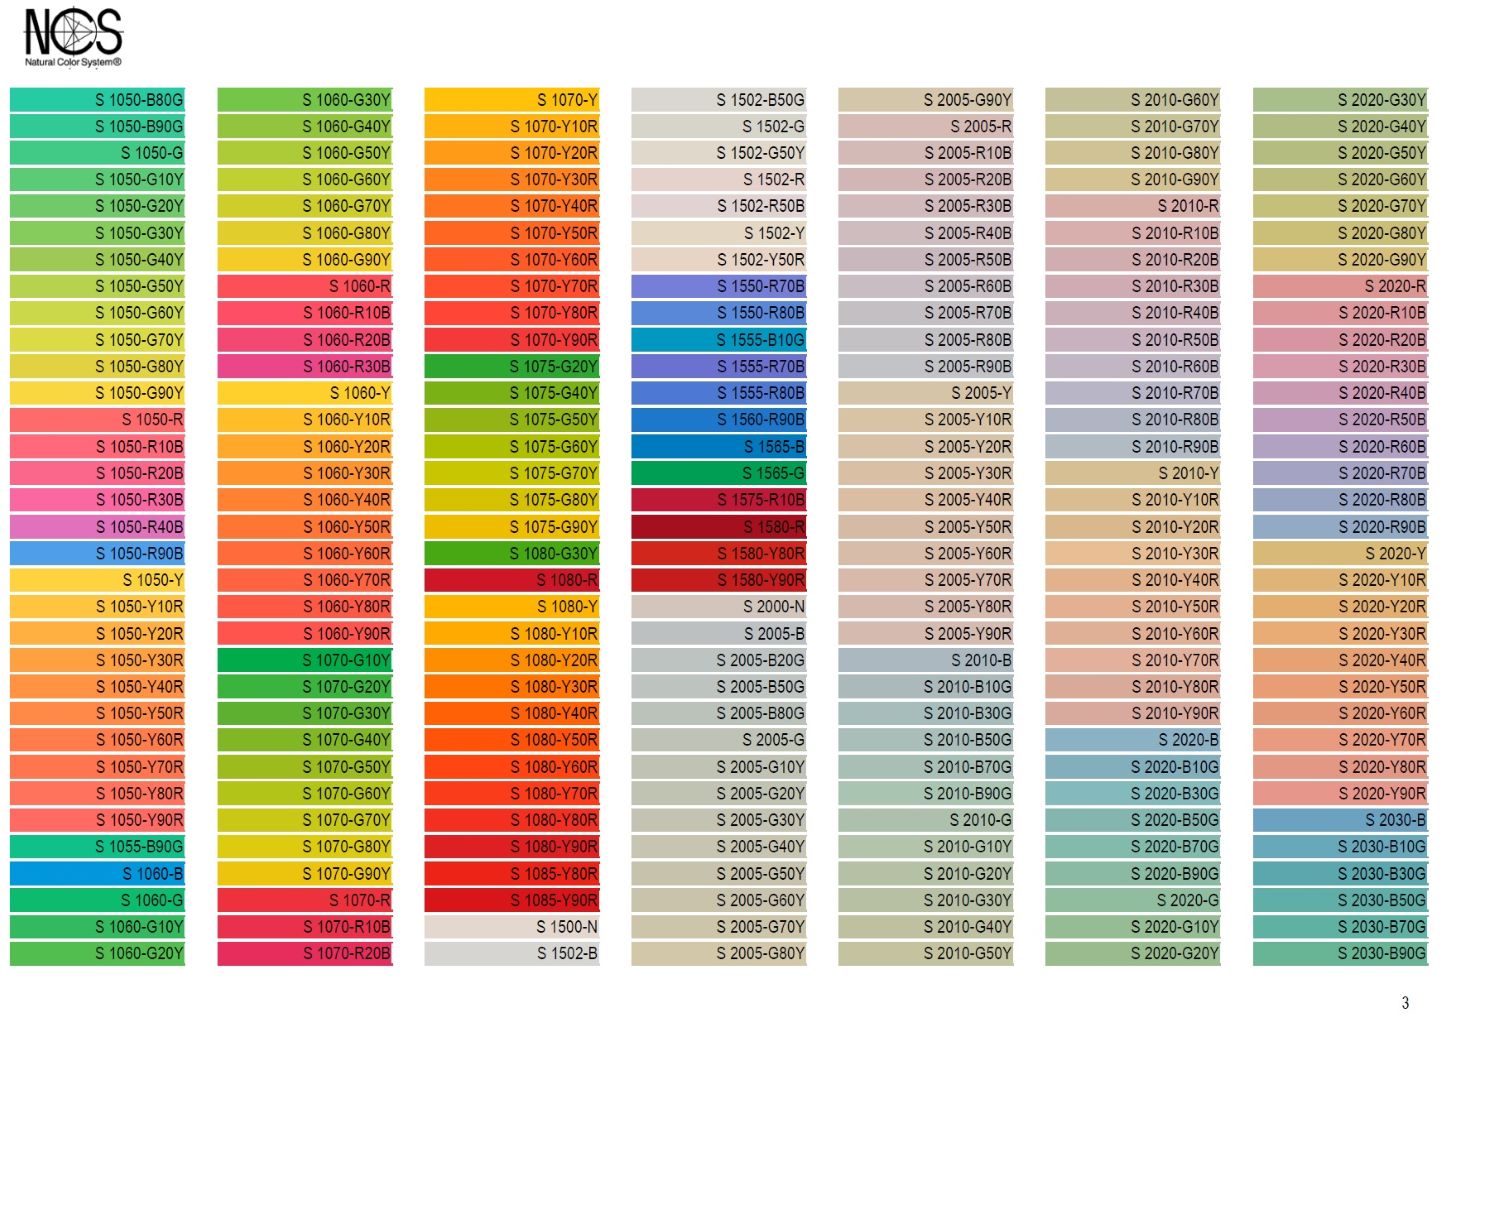Select the S 1550-R70B violet swatch

click(719, 286)
